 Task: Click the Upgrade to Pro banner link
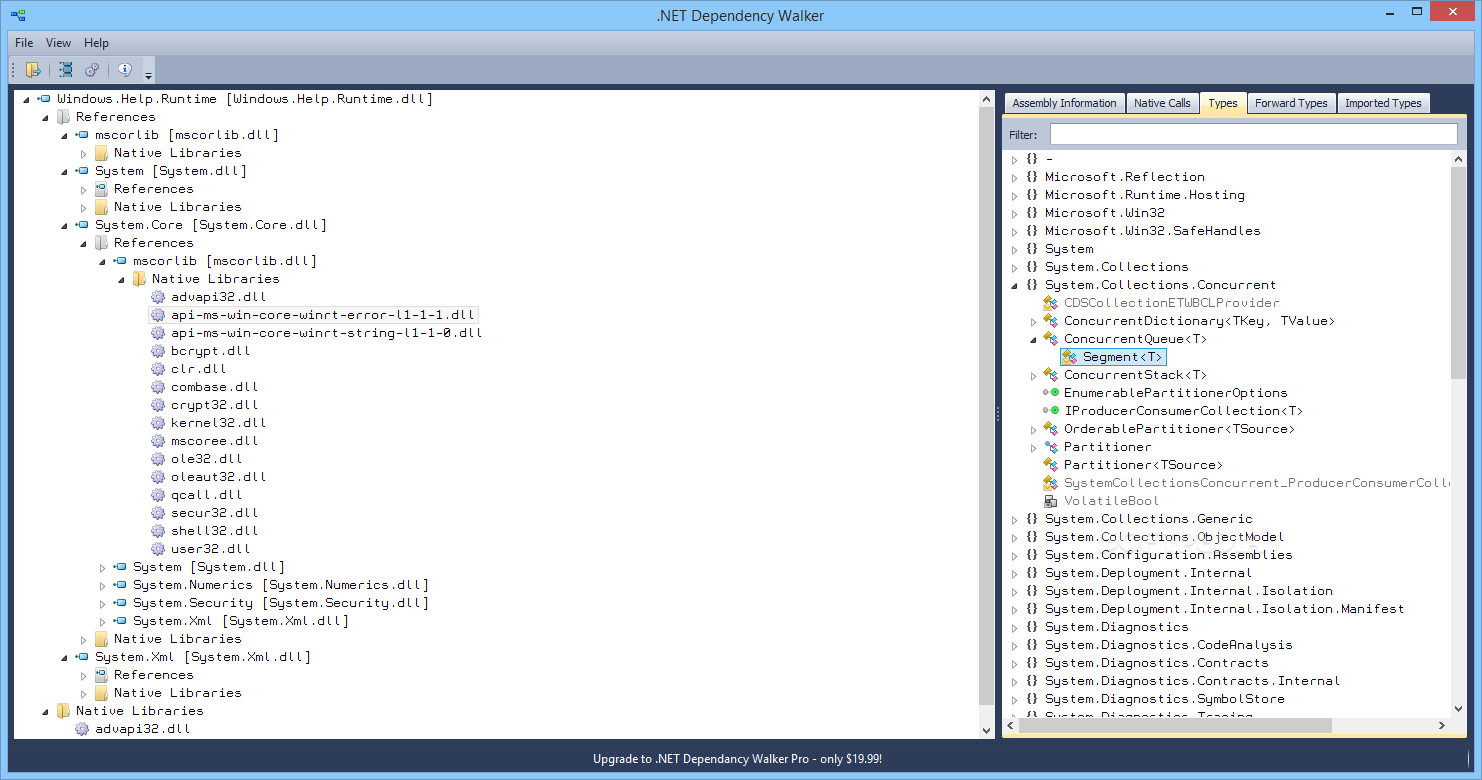click(x=738, y=759)
